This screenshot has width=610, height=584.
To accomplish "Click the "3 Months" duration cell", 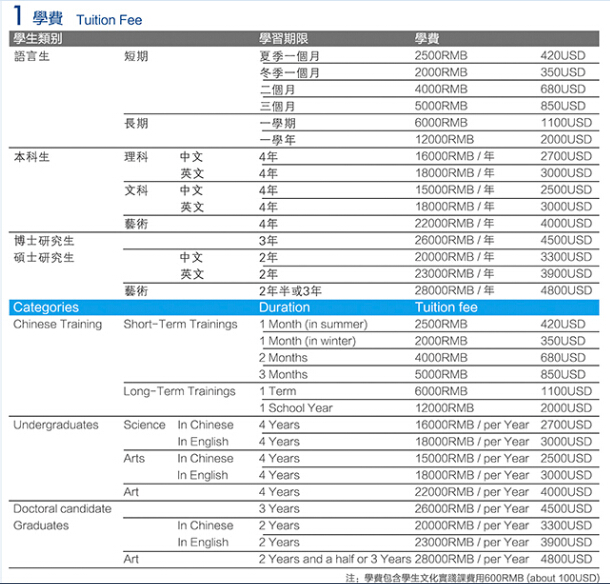I will 283,375.
